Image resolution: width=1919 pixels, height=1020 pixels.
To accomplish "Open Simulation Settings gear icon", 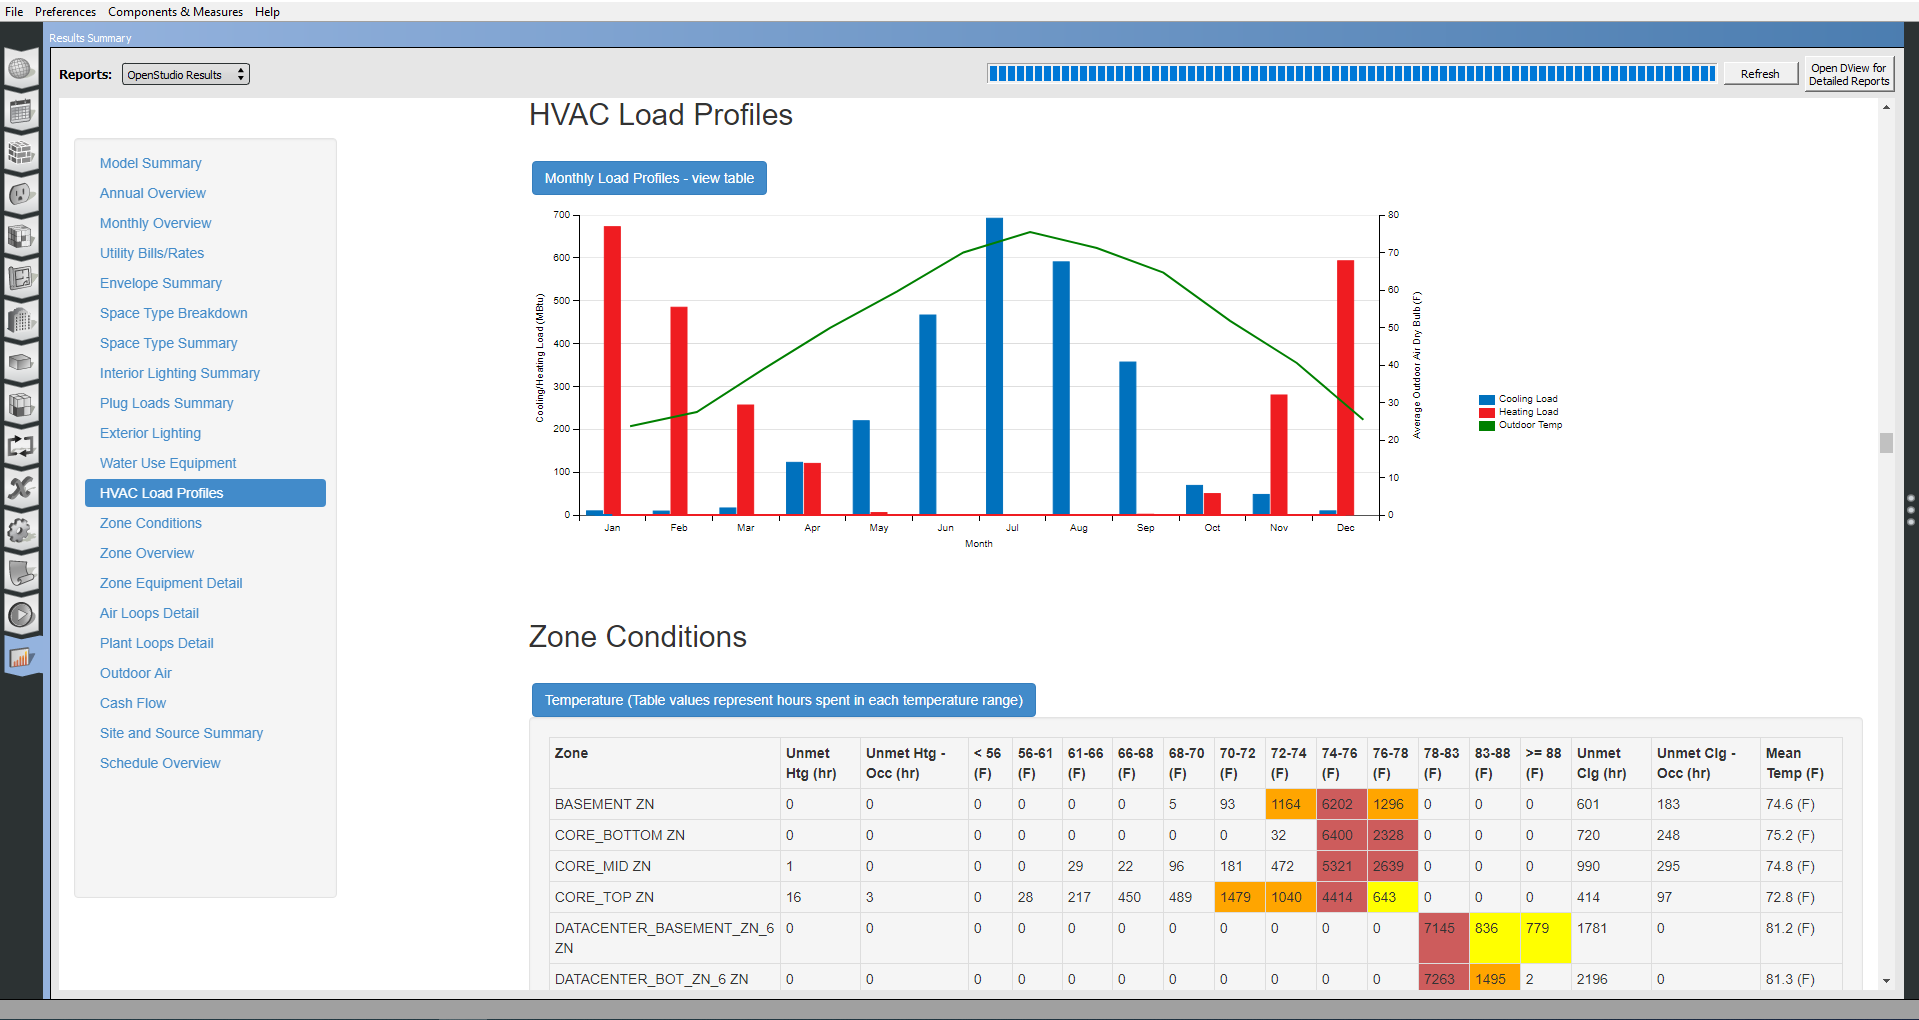I will click(21, 530).
